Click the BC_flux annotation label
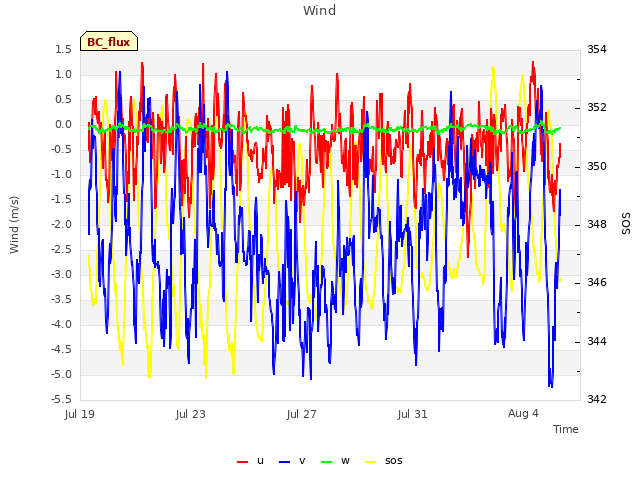Viewport: 640px width, 480px height. click(109, 42)
